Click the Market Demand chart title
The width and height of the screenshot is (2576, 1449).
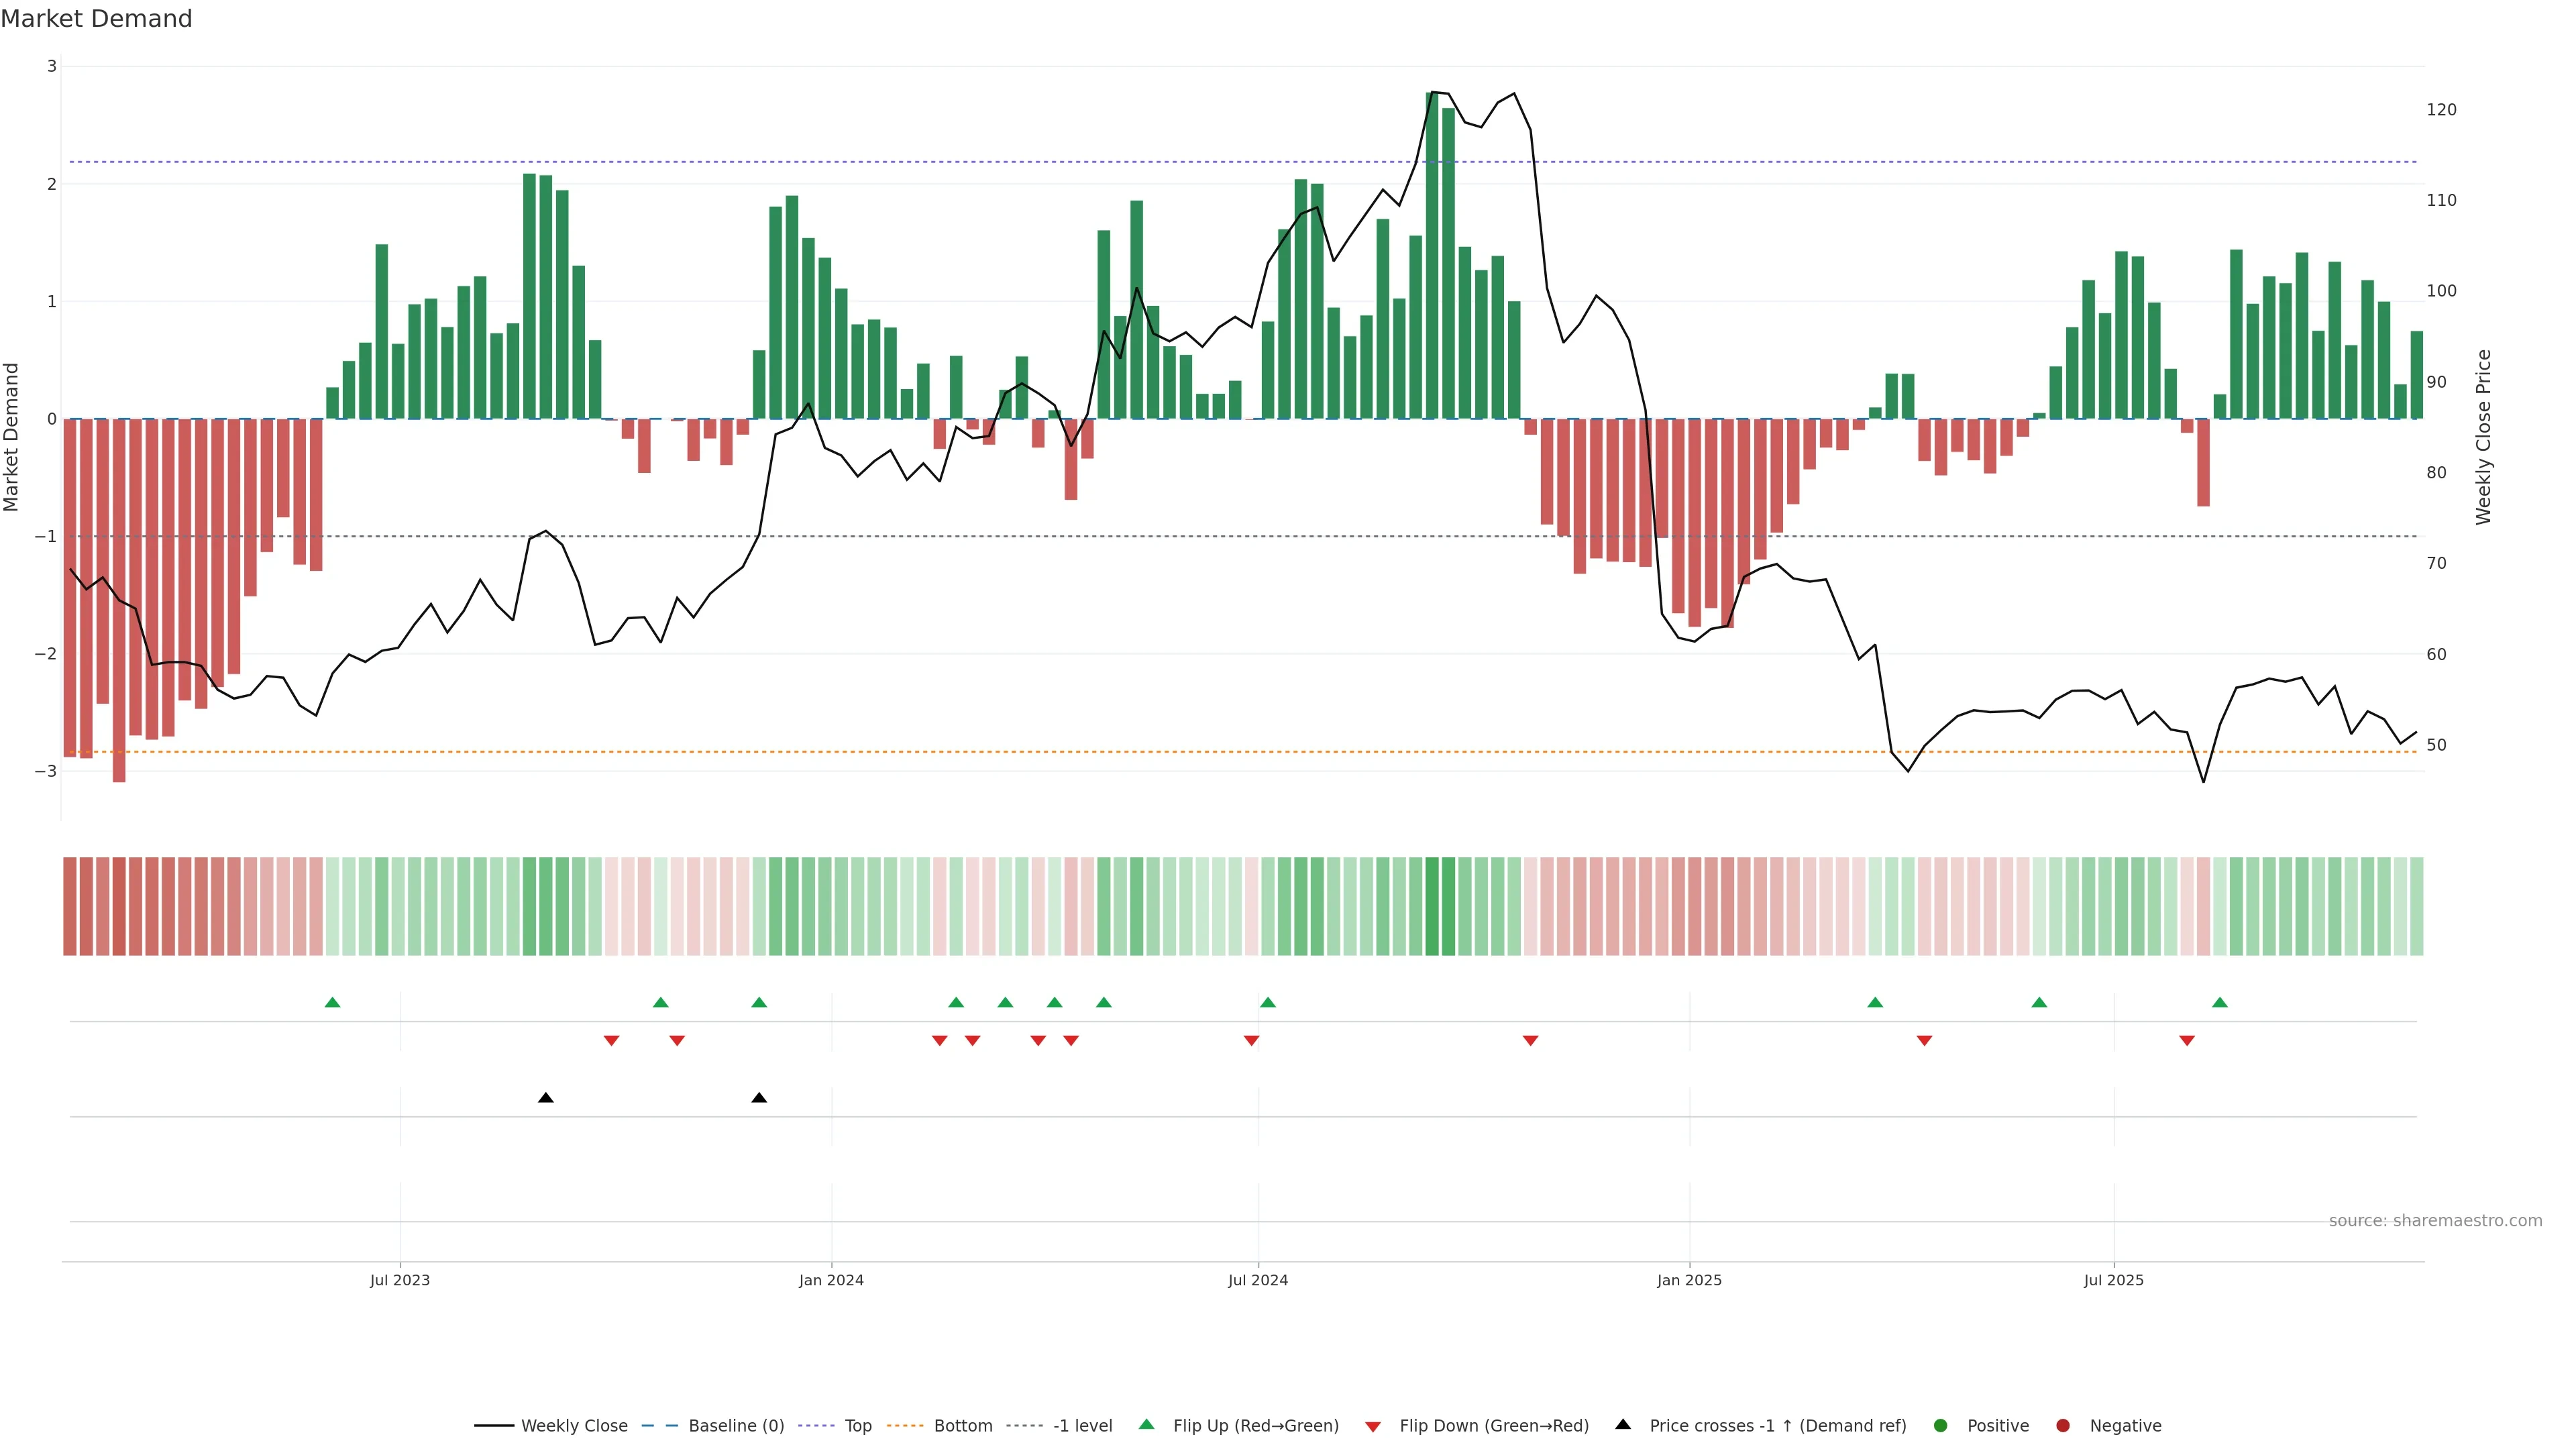[x=96, y=19]
